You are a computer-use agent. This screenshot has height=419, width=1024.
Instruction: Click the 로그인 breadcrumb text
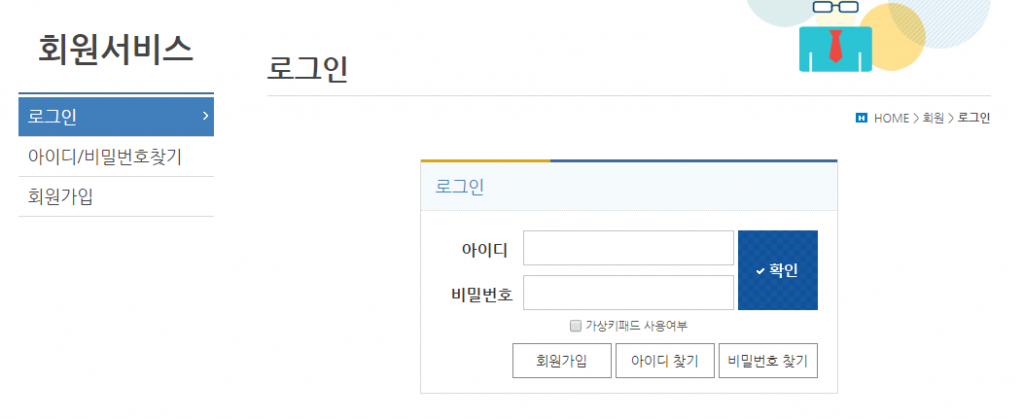click(x=973, y=118)
